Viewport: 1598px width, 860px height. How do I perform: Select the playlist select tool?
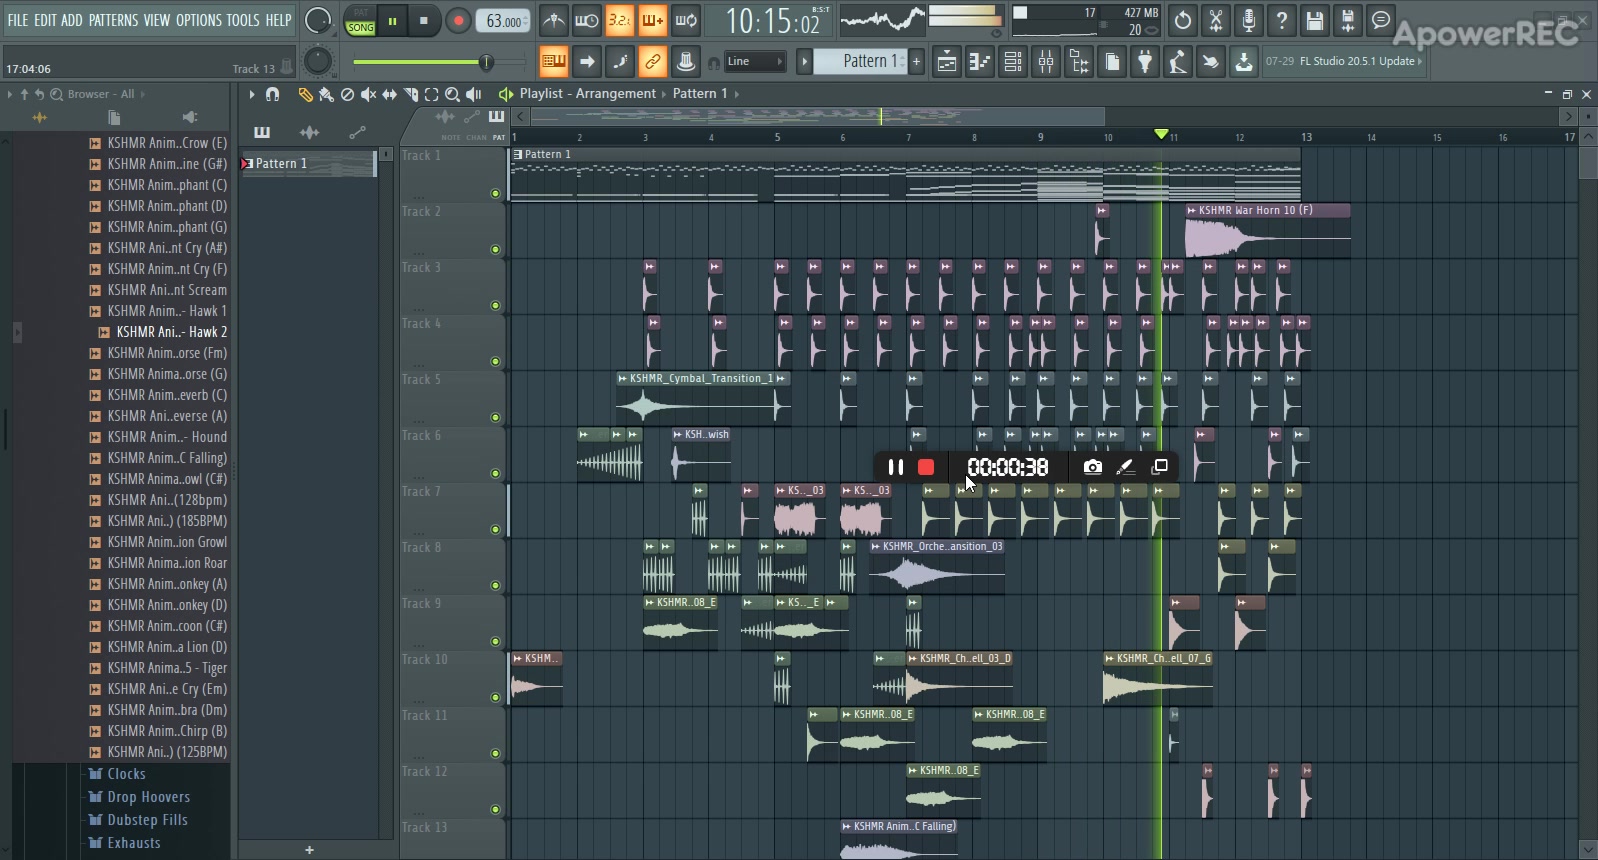(431, 94)
